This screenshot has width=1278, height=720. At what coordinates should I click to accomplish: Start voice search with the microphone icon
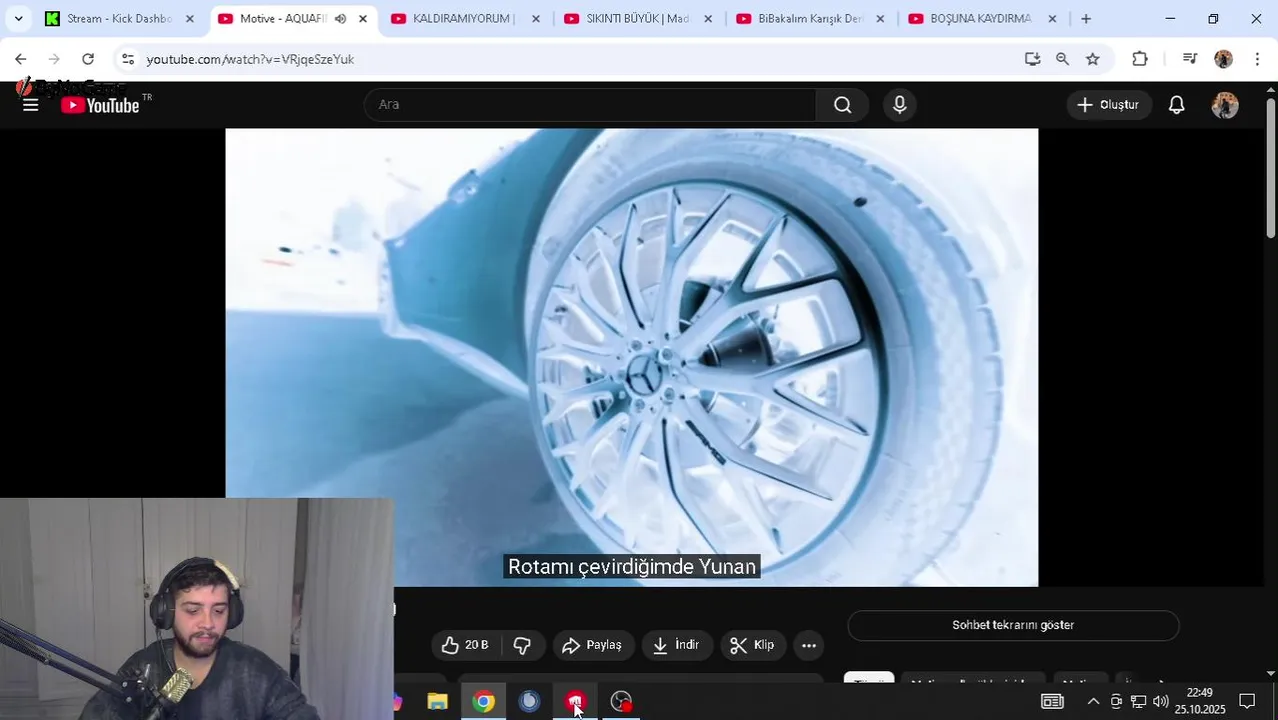[900, 105]
